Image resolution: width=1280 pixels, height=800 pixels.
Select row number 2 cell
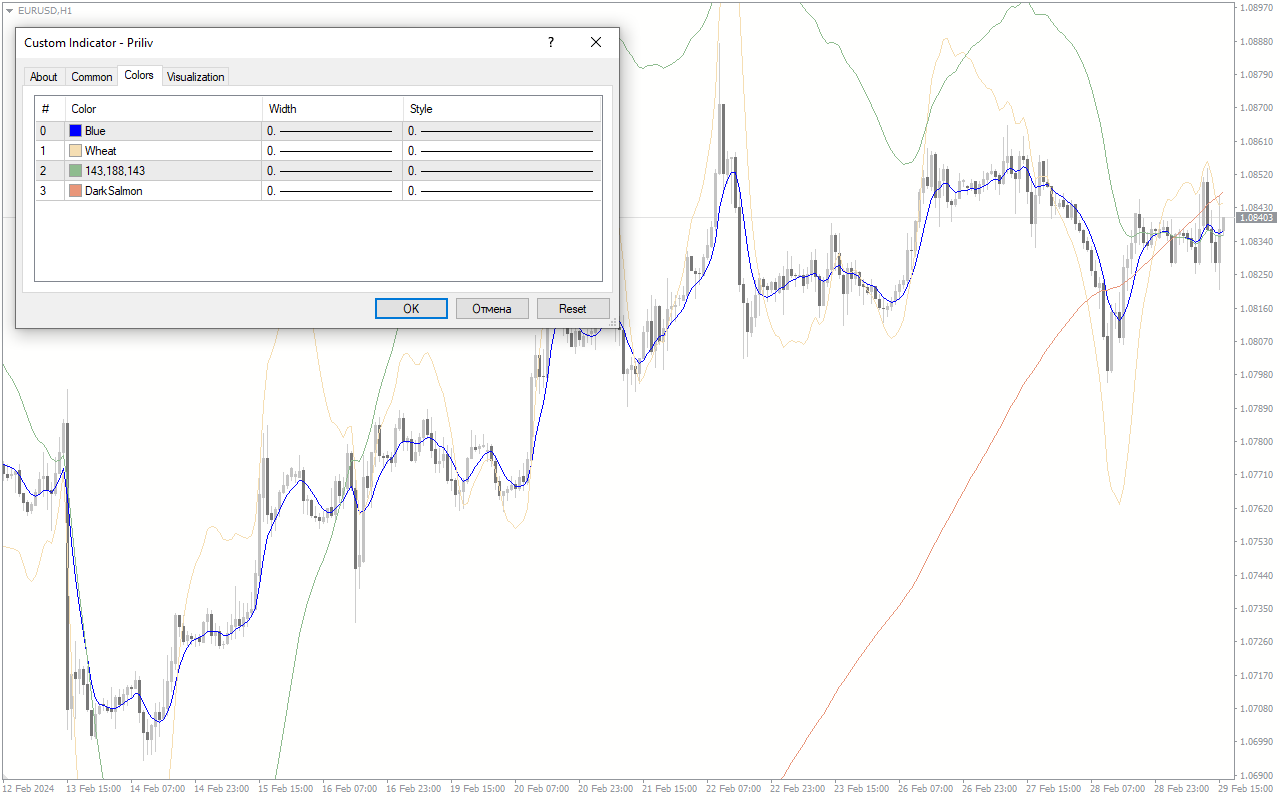tap(50, 171)
